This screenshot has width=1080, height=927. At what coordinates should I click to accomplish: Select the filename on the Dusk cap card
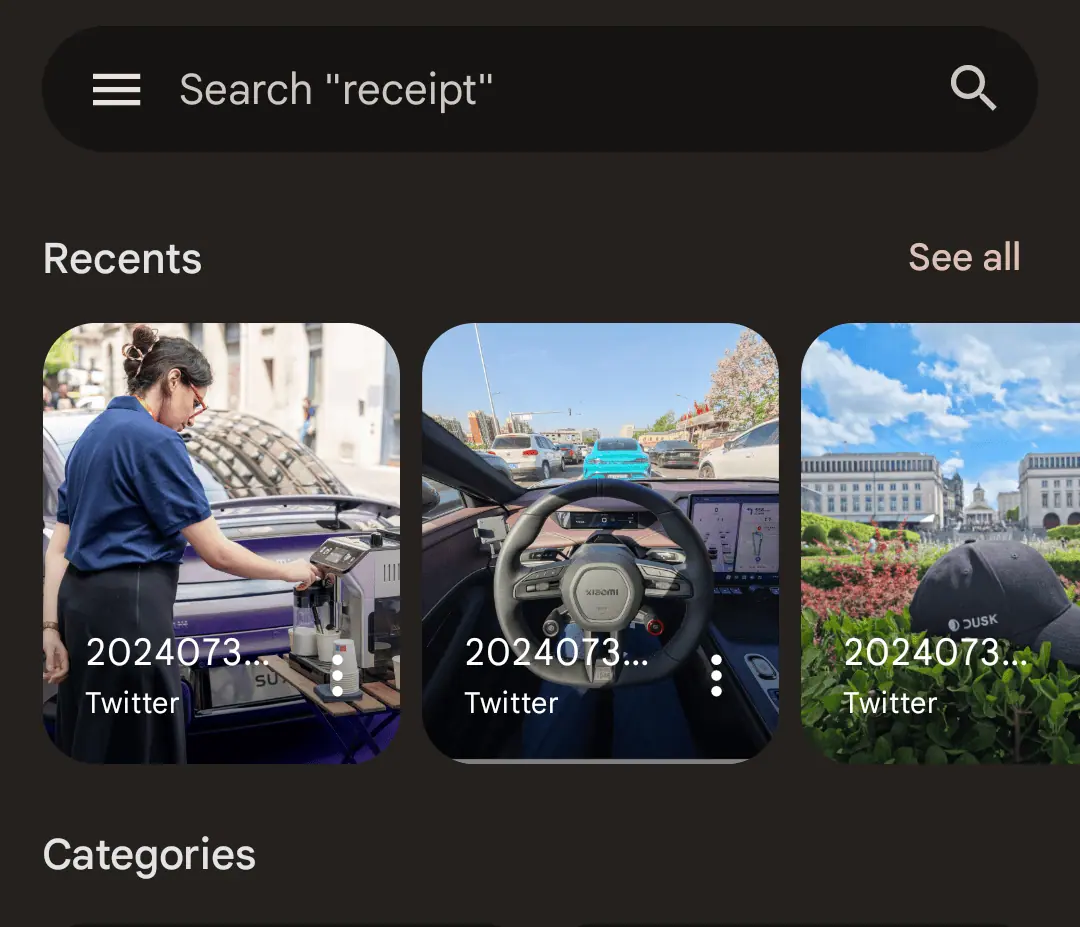(x=935, y=652)
